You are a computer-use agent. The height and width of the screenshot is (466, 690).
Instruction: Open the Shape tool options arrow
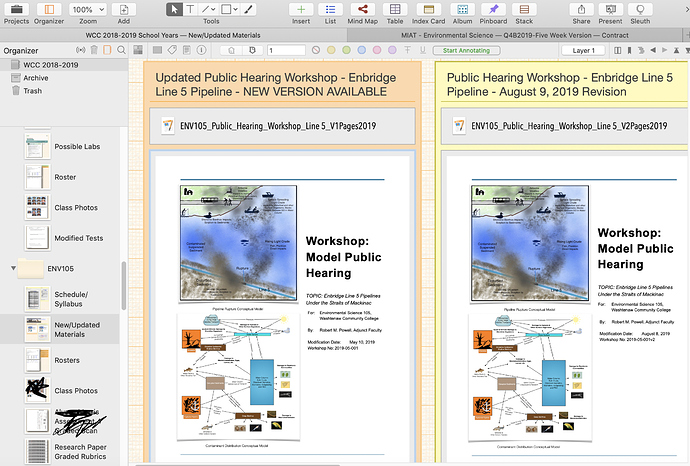[235, 9]
